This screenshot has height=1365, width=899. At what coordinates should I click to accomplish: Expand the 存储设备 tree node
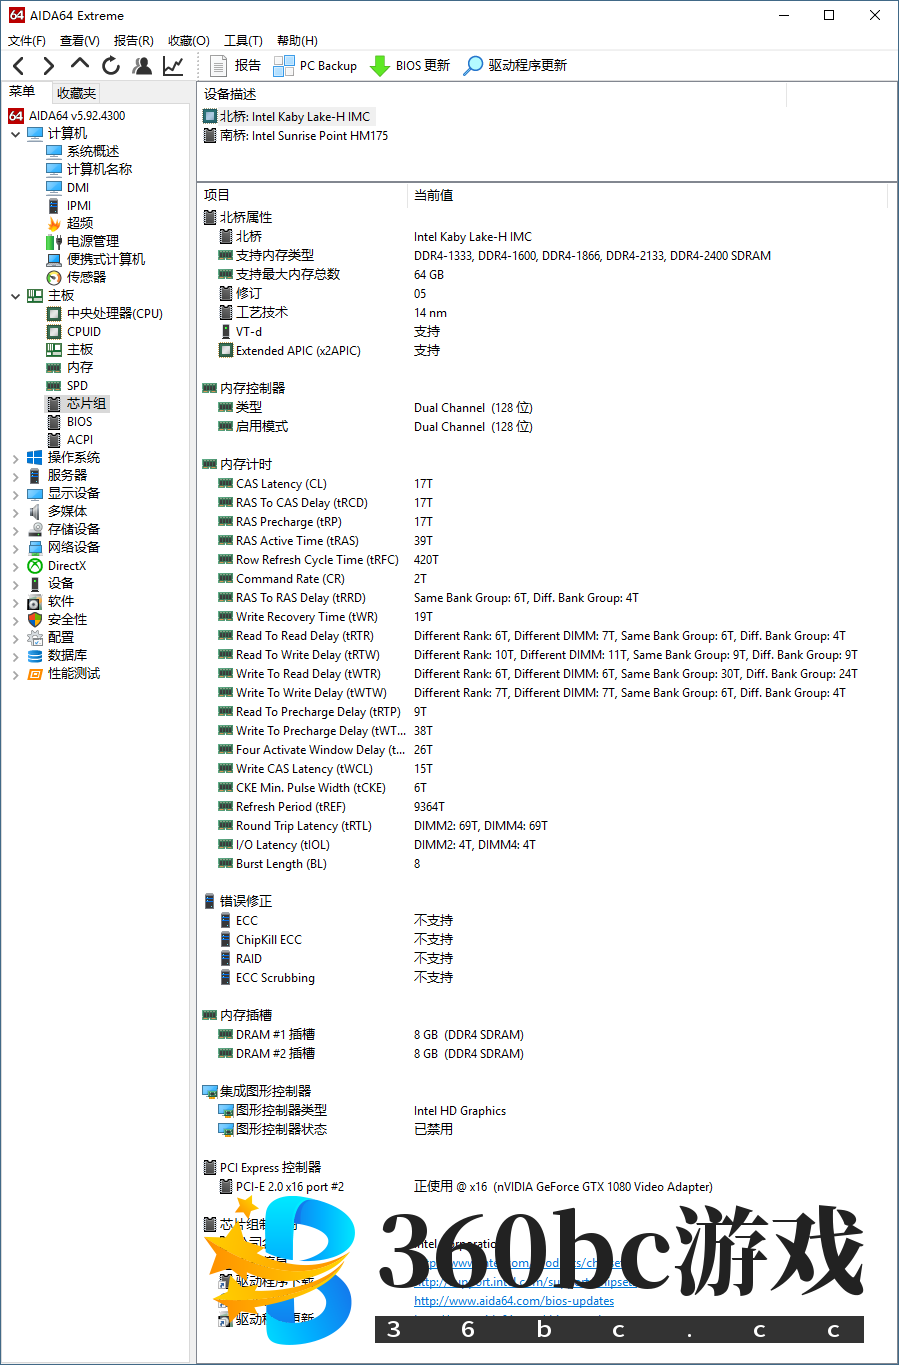[x=15, y=530]
